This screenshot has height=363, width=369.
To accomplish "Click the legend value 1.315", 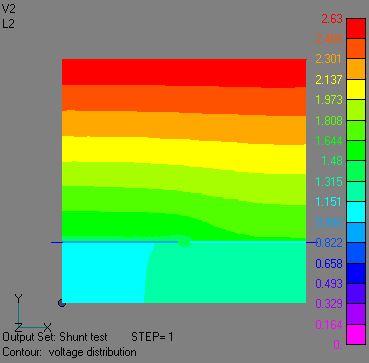I will coord(329,182).
